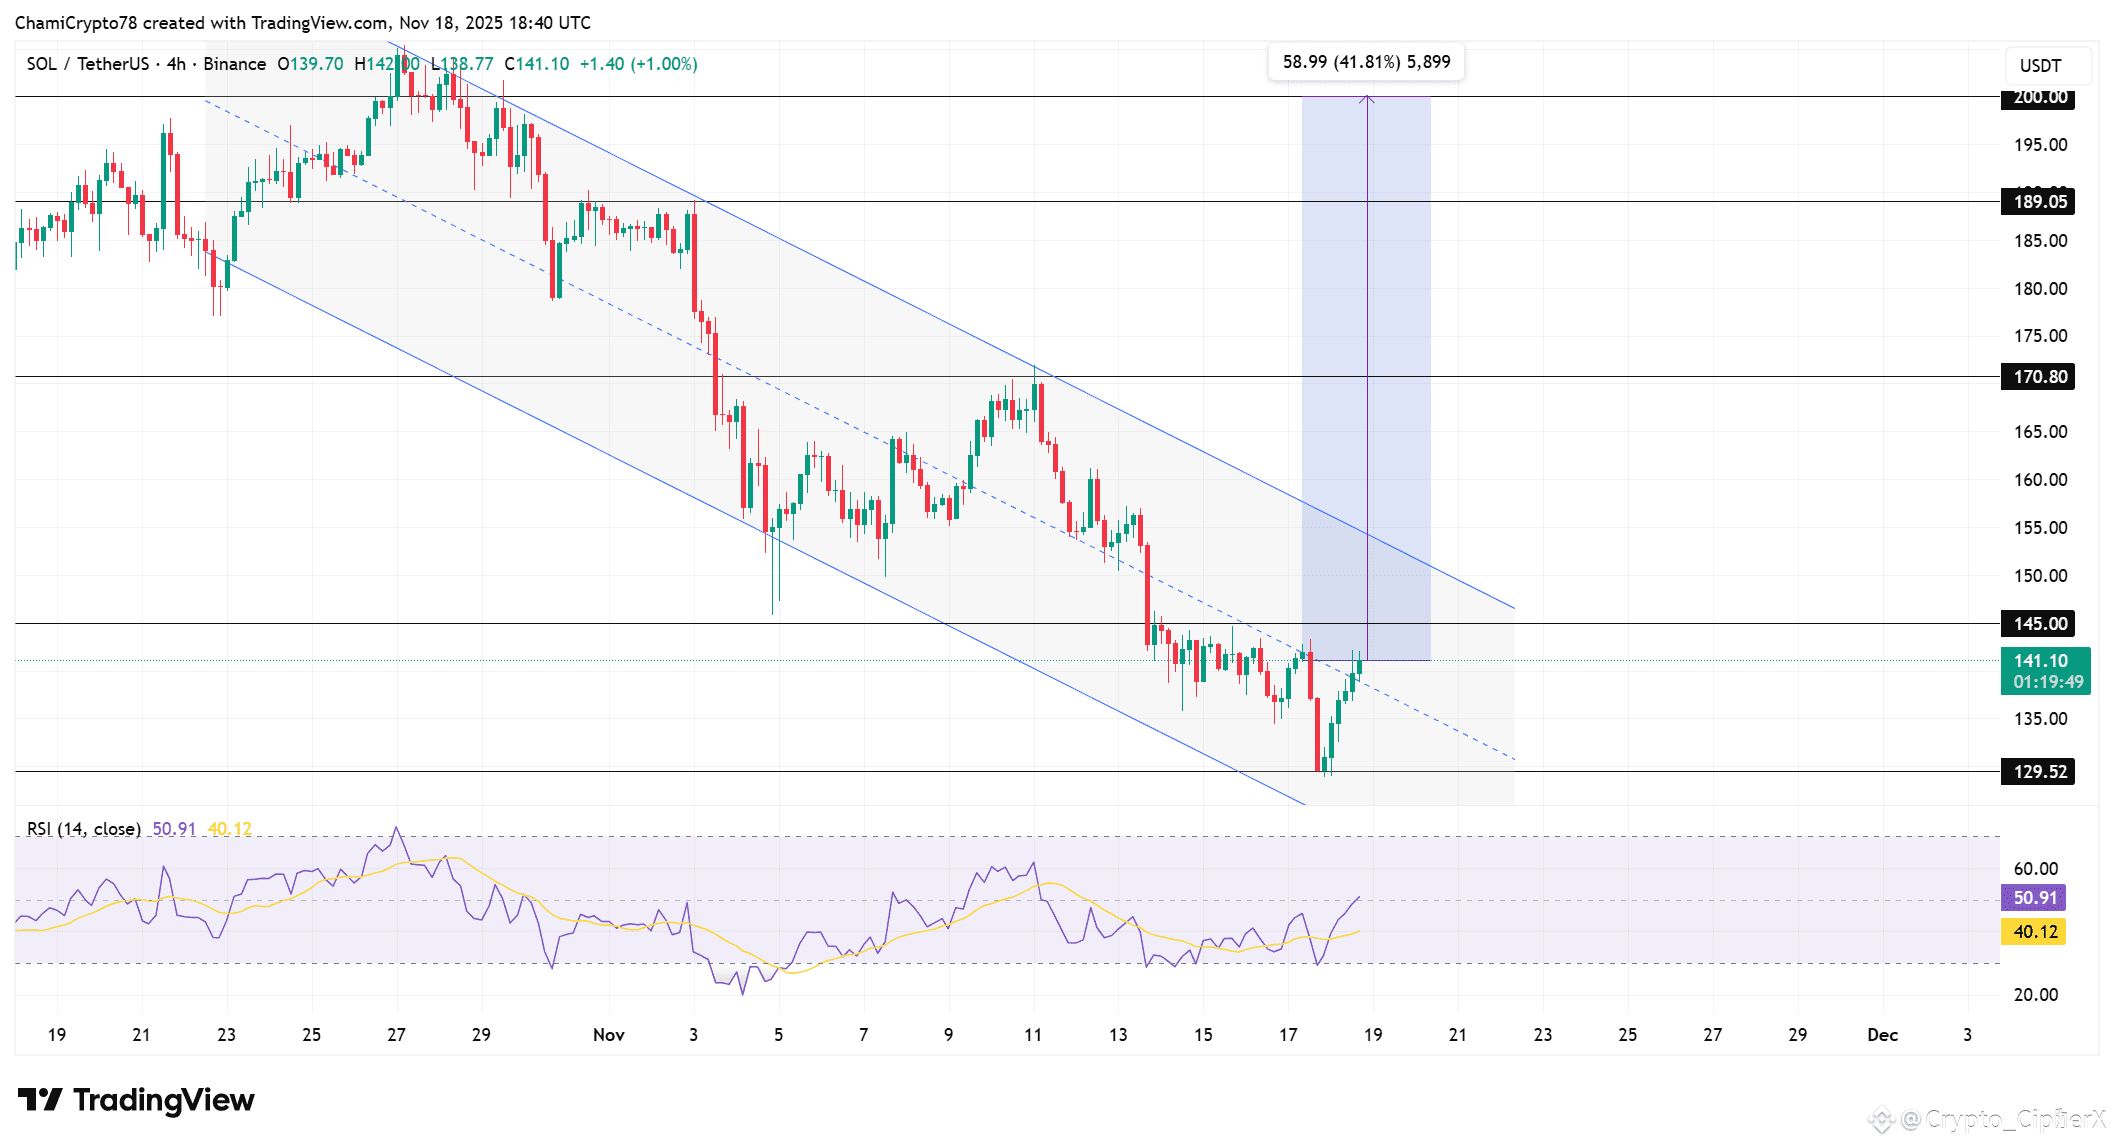Click the +1.00% change value in the legend
2114x1145 pixels.
coord(664,63)
